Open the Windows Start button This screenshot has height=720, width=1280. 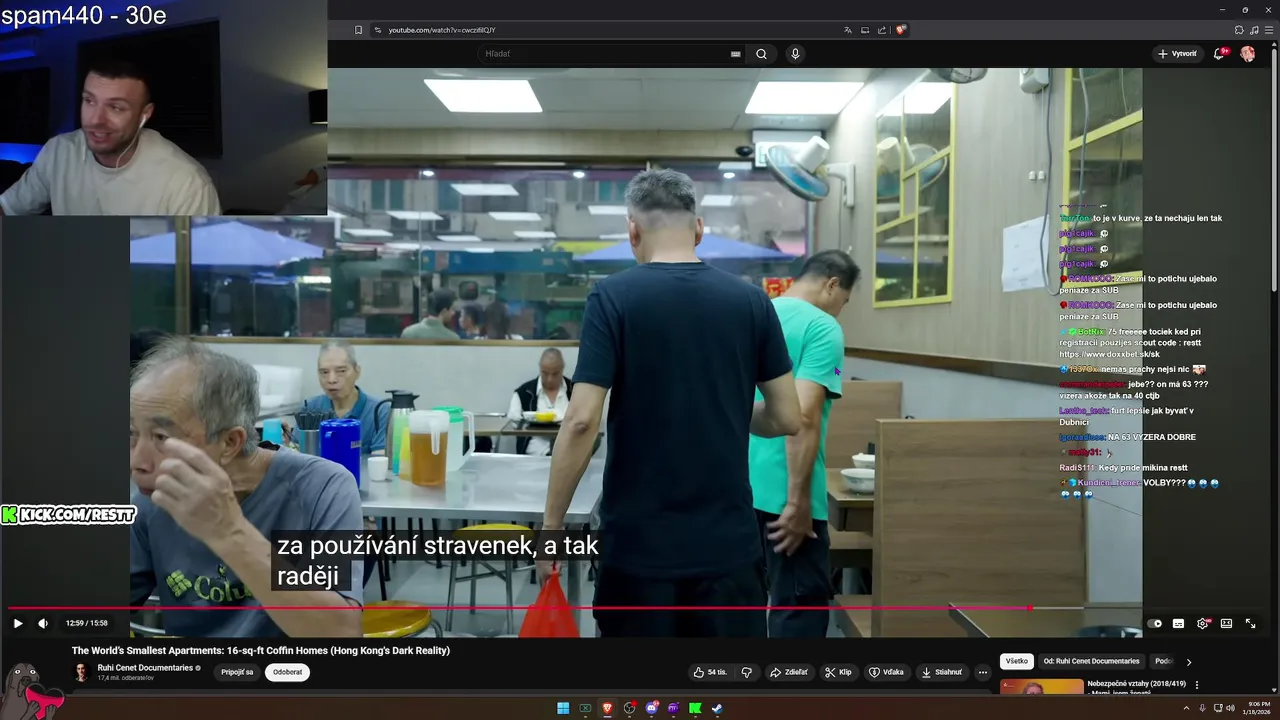[x=563, y=708]
